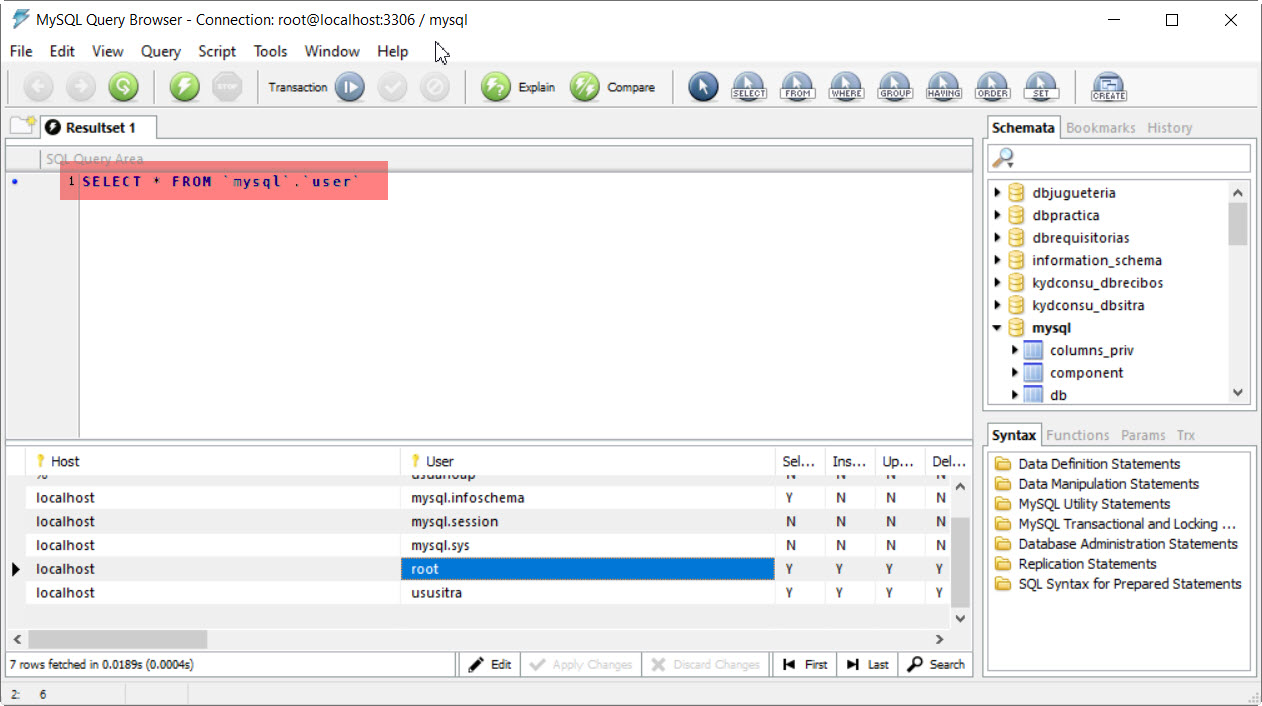Switch to the History tab
This screenshot has height=706, width=1262.
coord(1170,128)
